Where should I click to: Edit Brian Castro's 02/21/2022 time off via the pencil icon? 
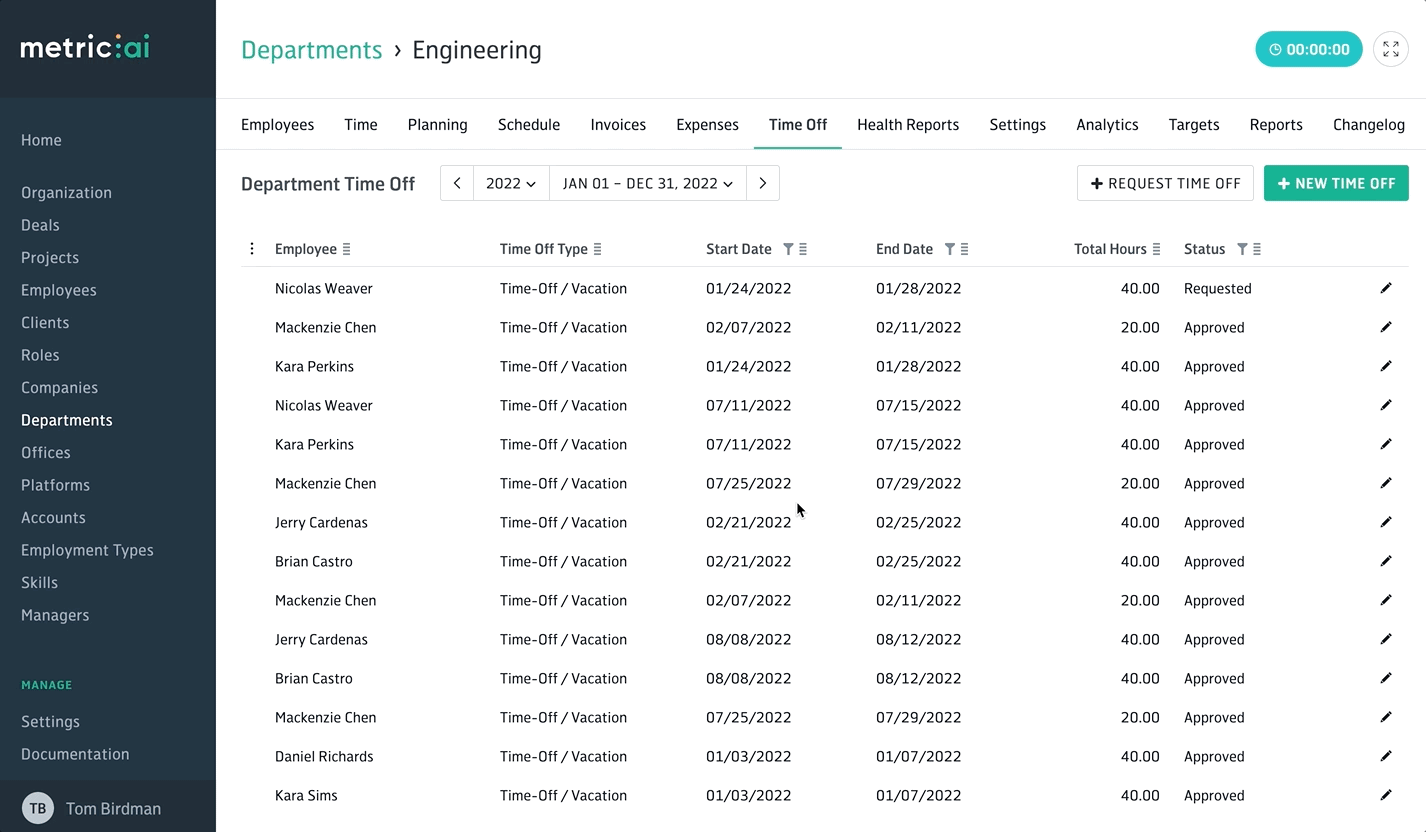point(1386,561)
